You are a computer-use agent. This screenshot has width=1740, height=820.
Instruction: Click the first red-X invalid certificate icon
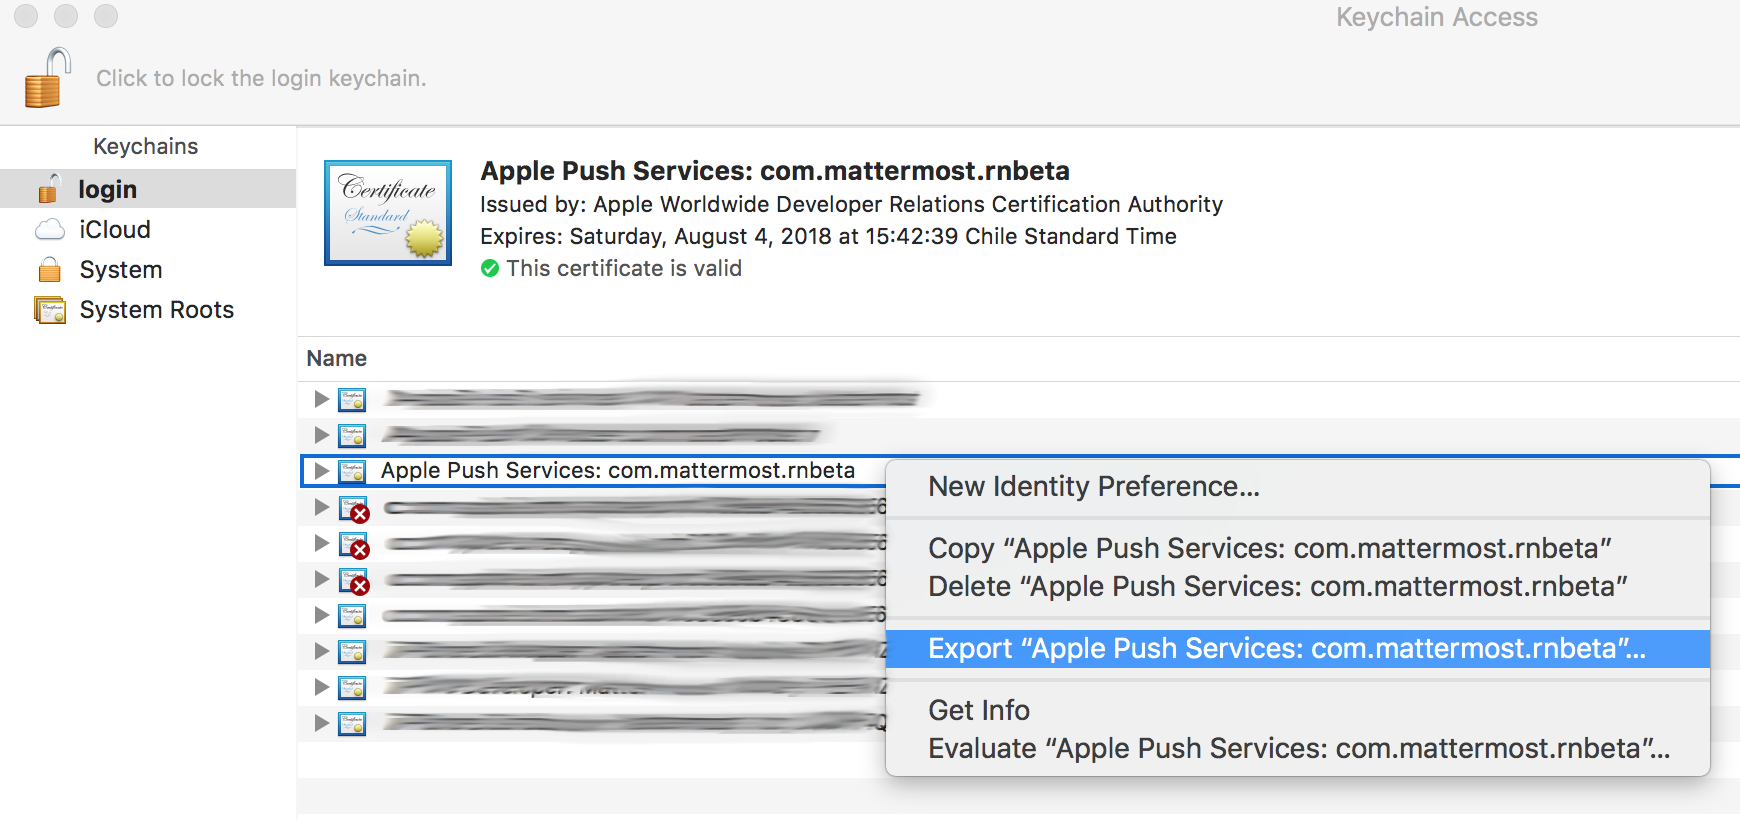click(353, 509)
